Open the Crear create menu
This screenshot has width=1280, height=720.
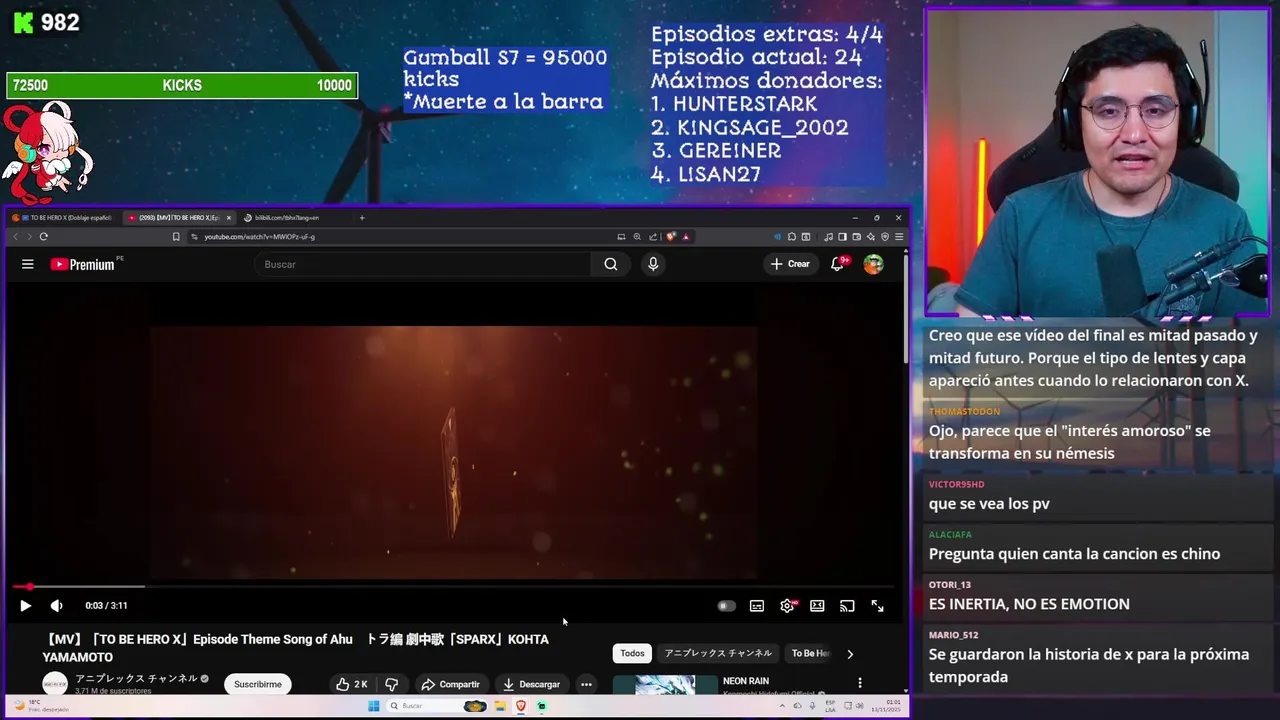[790, 264]
